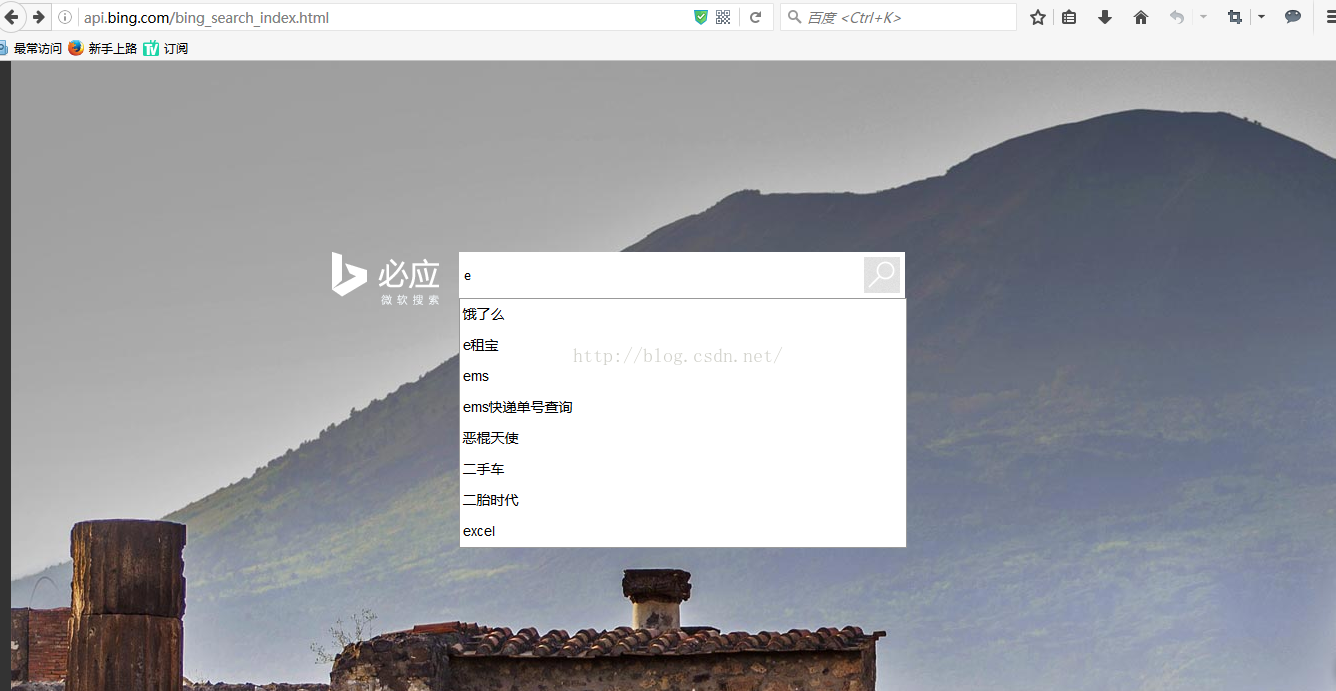Click the Bing search input containing 'e'
The width and height of the screenshot is (1336, 691).
[661, 275]
